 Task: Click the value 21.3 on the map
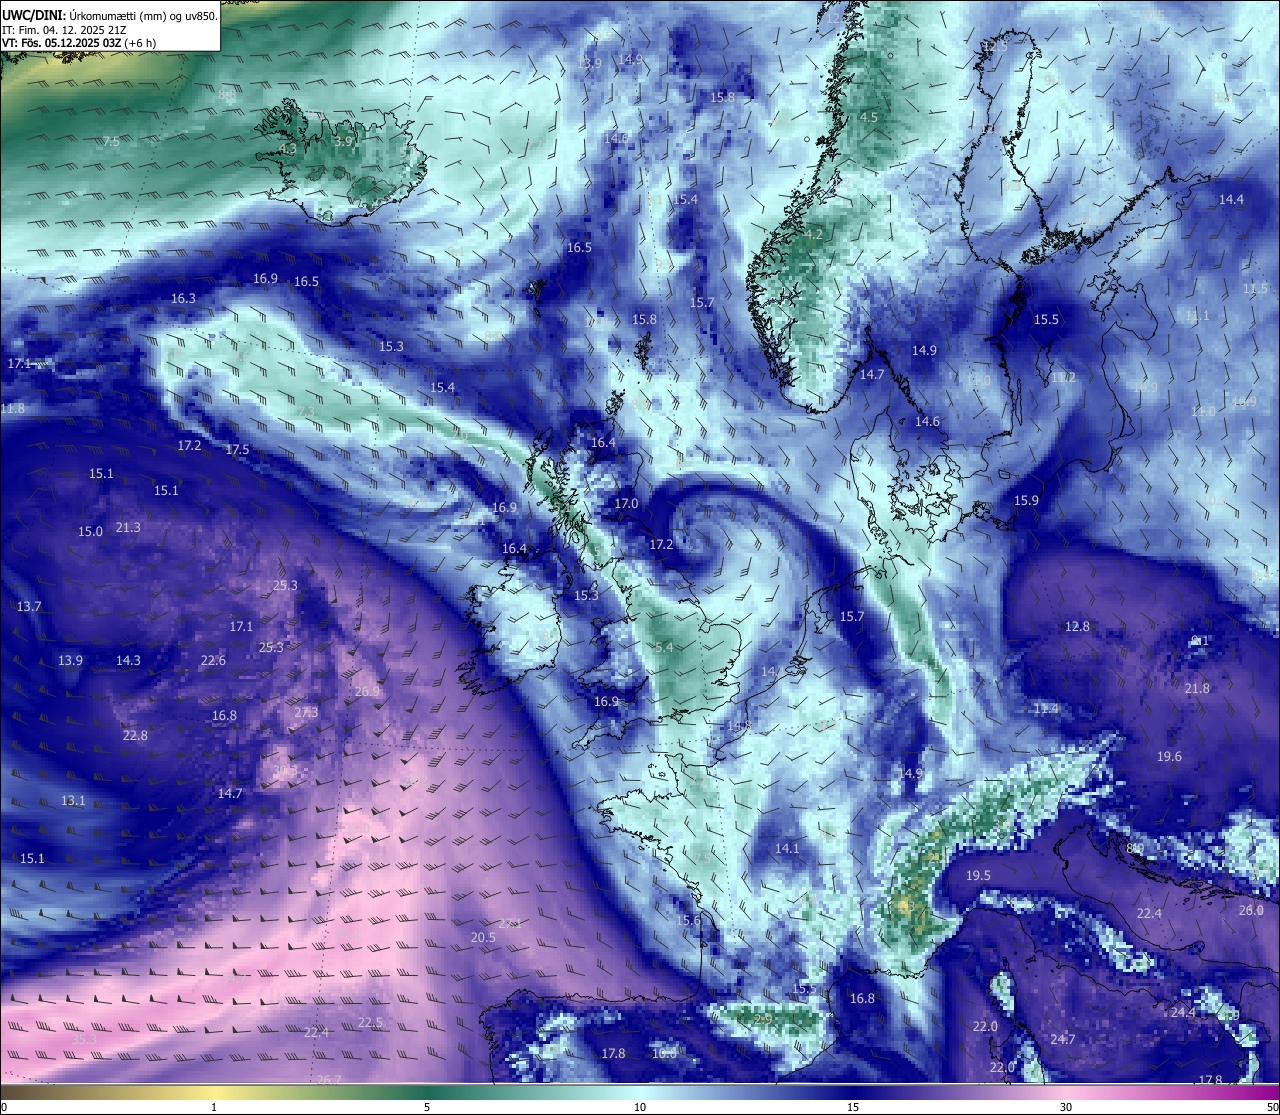[128, 527]
